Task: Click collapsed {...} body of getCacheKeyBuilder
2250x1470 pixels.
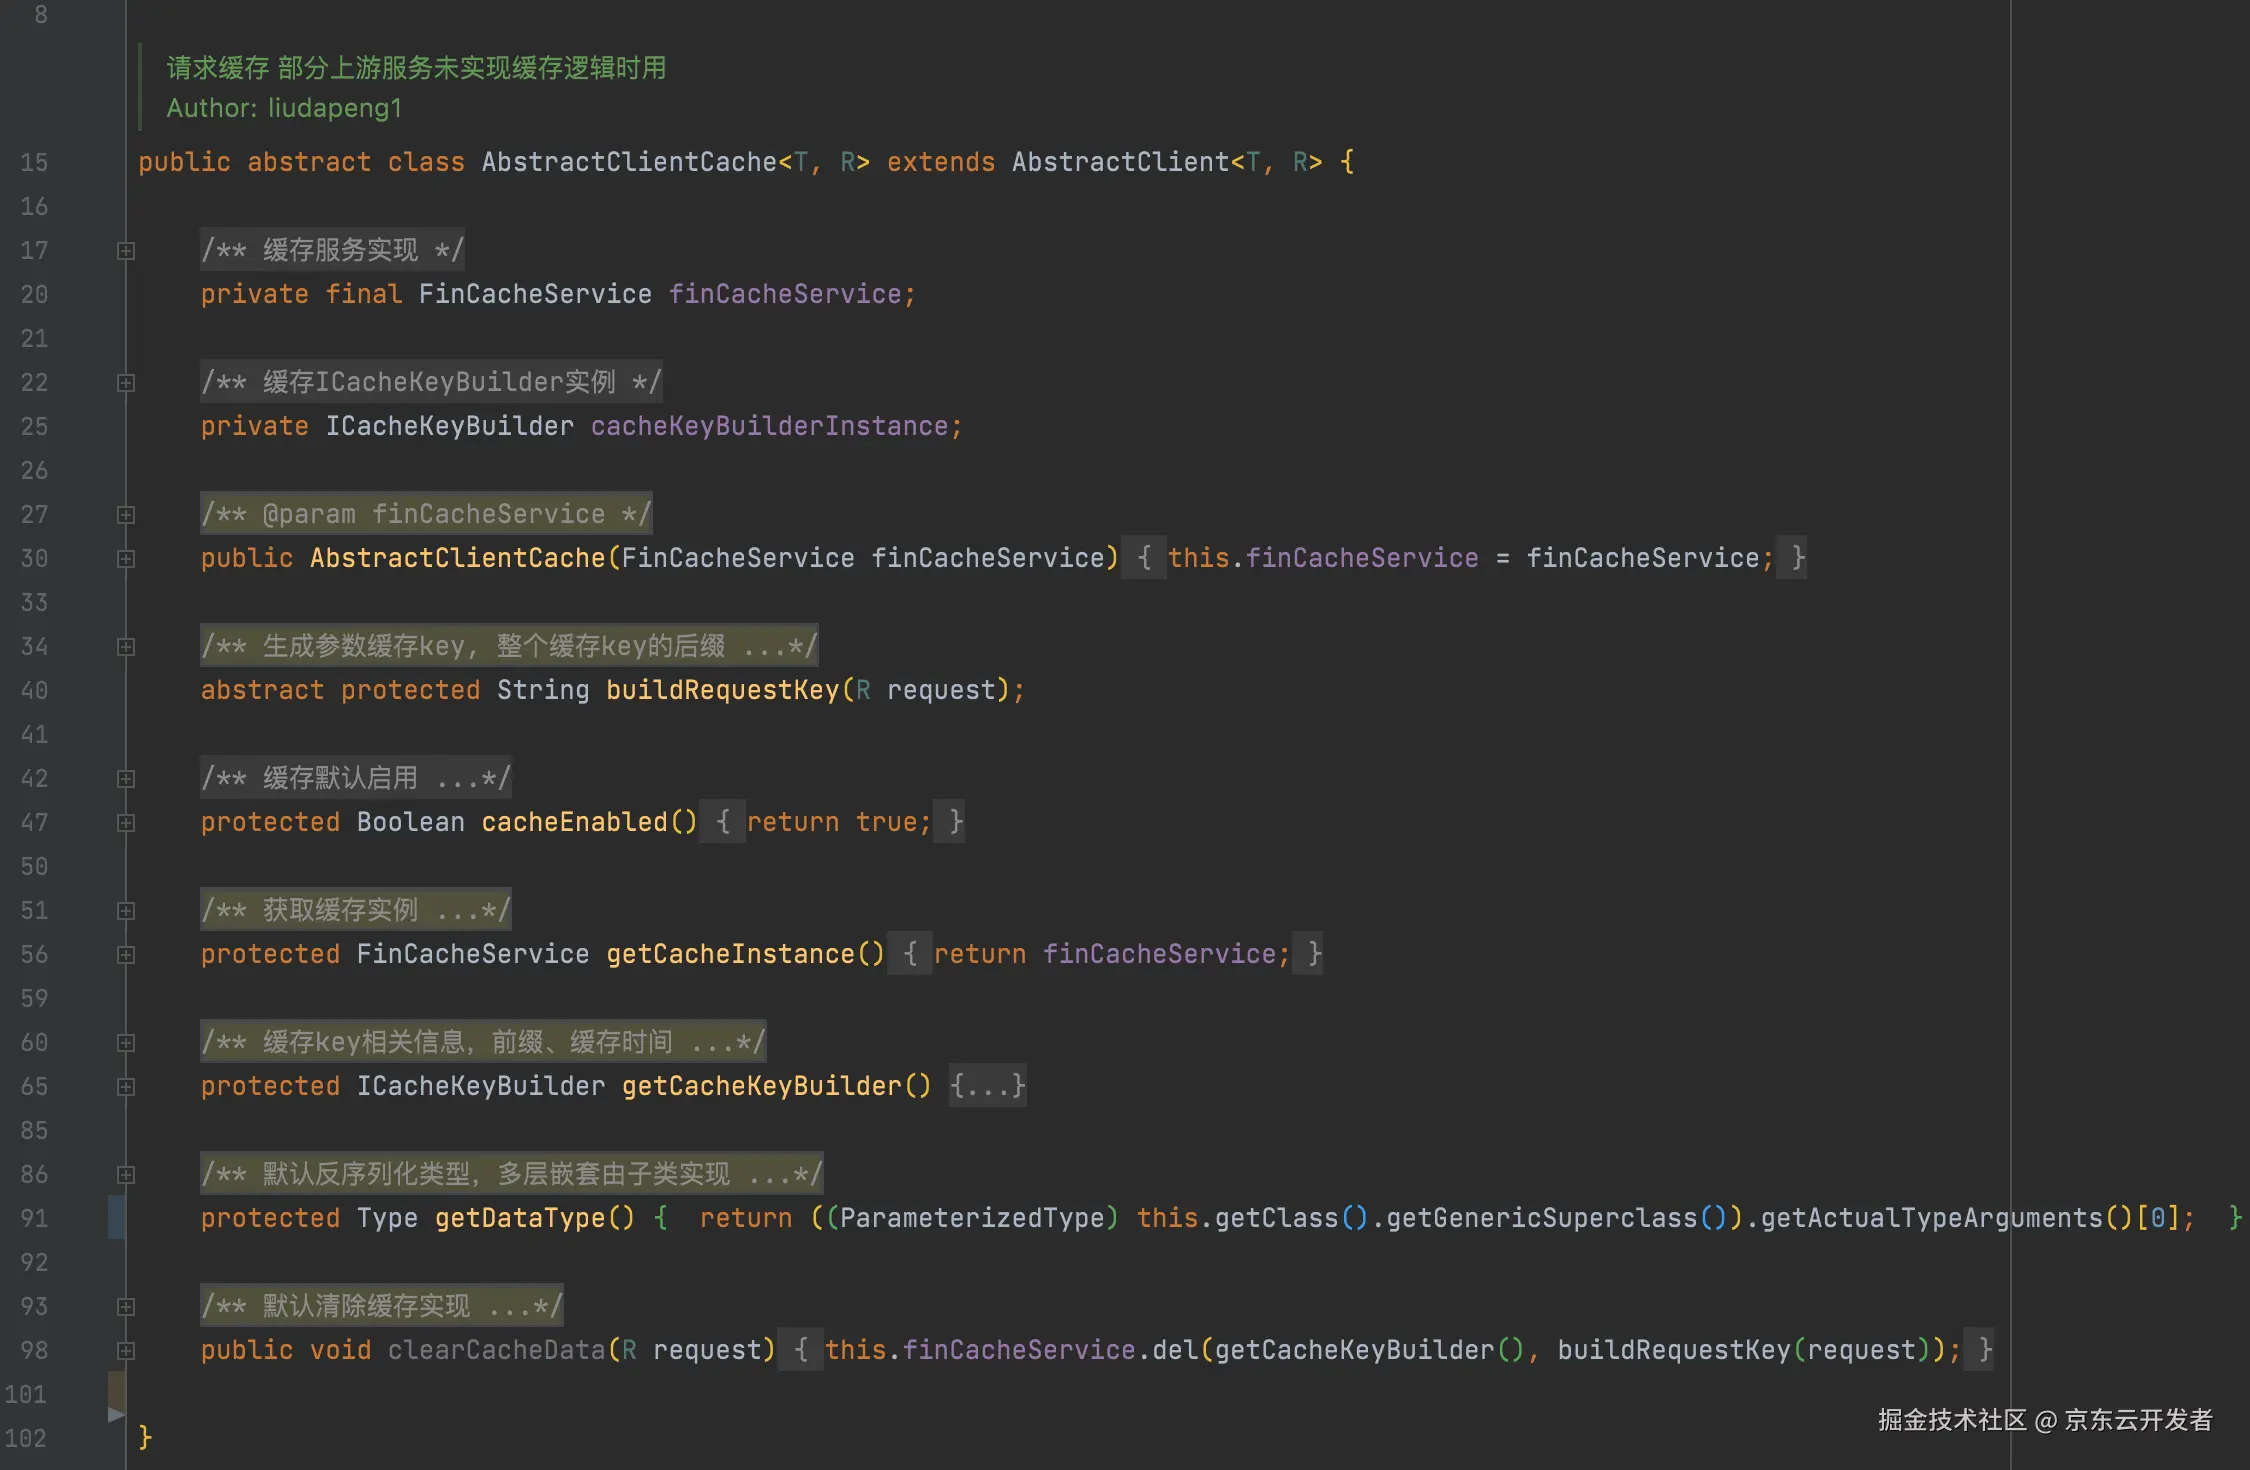Action: click(x=987, y=1086)
